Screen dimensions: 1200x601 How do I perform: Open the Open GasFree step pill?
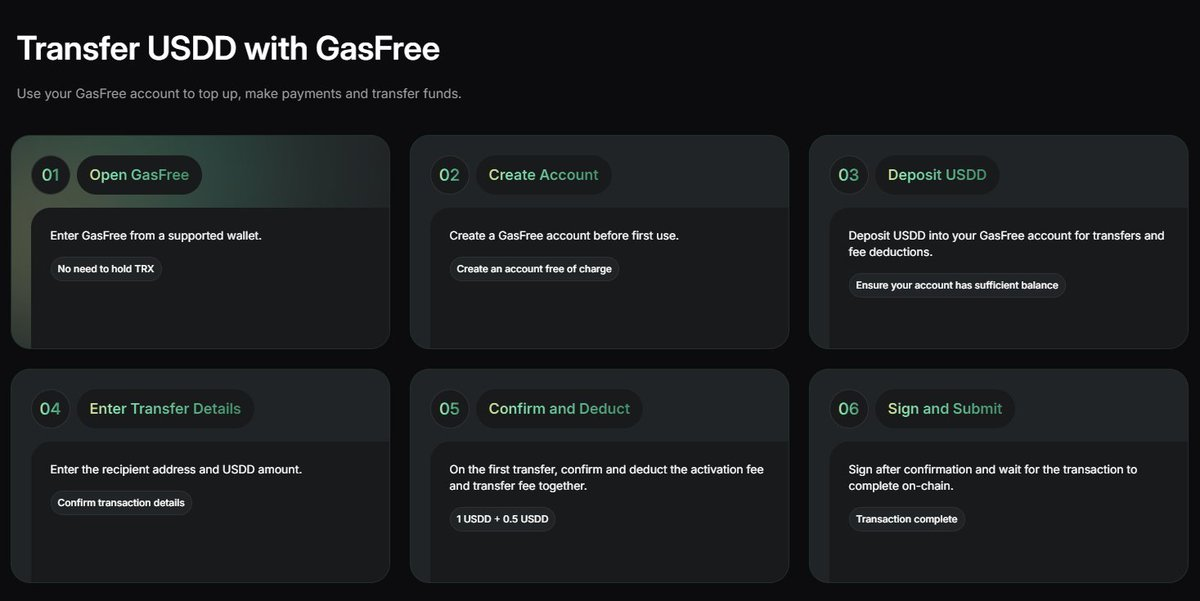click(x=139, y=175)
